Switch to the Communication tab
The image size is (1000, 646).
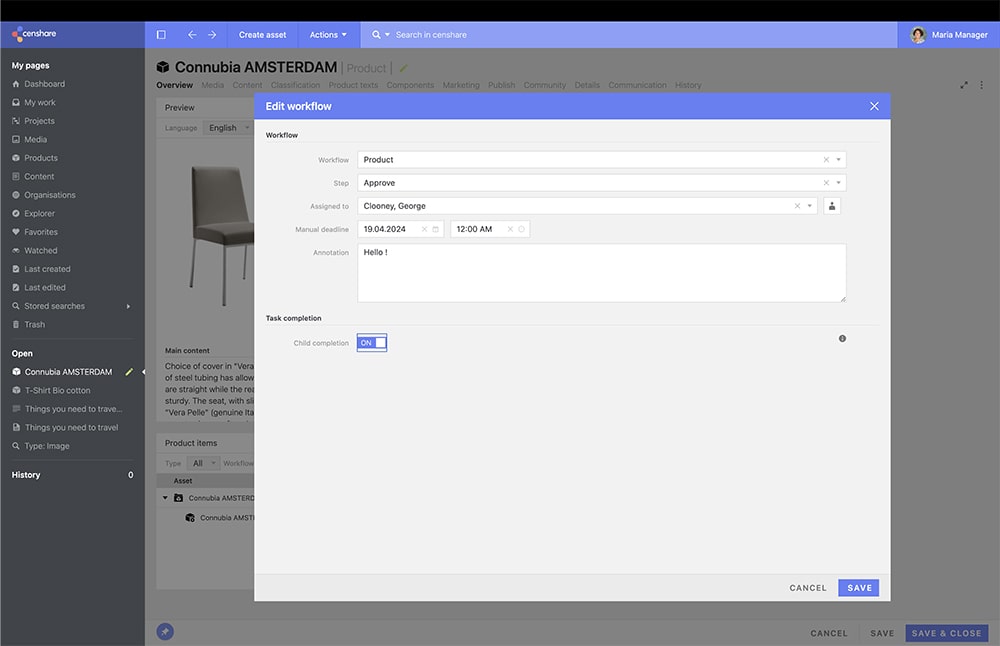coord(637,85)
